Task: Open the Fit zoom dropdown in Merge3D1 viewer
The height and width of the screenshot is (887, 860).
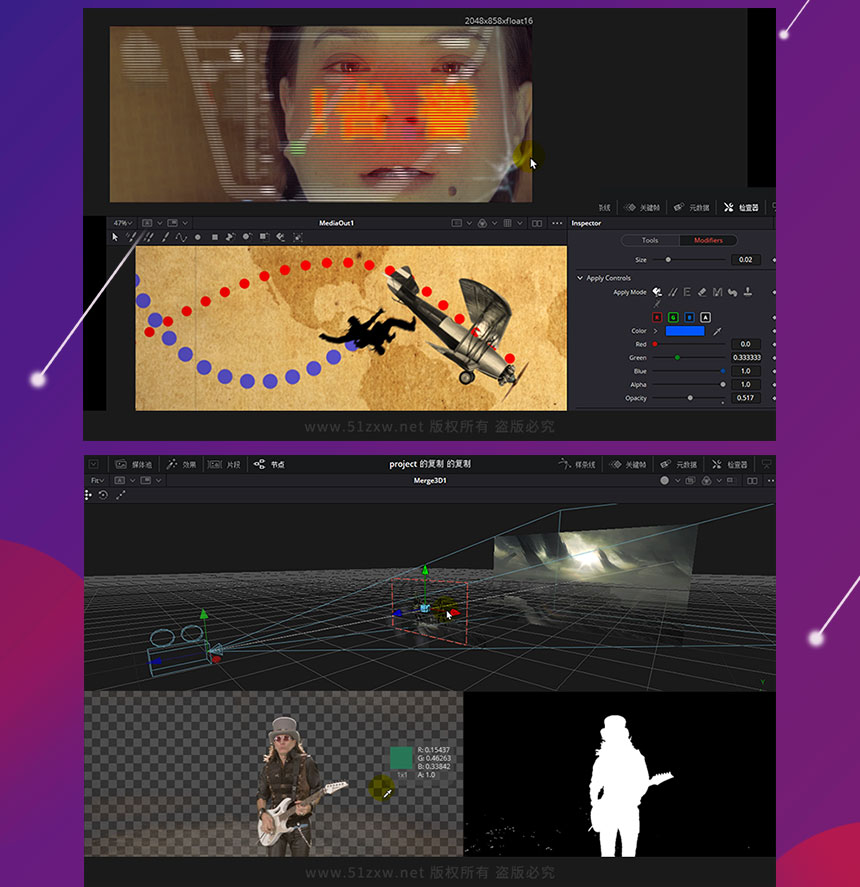Action: tap(97, 480)
